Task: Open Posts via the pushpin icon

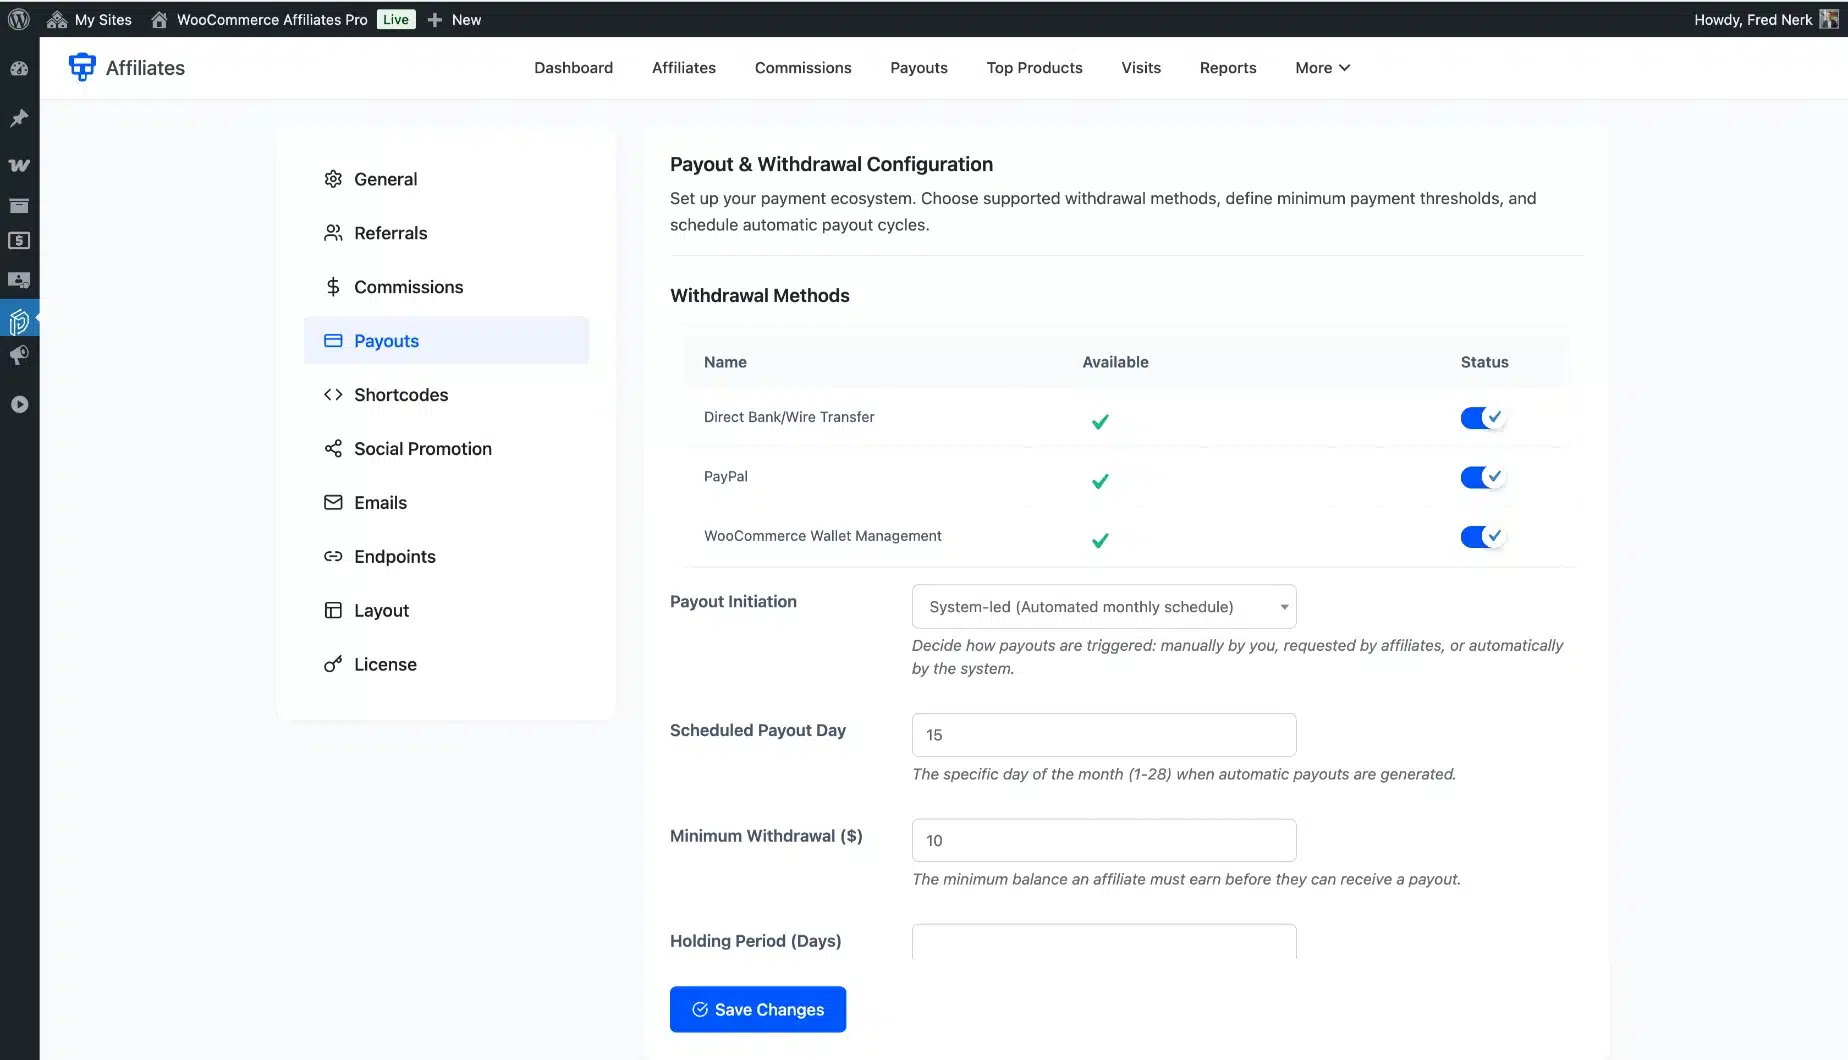Action: pyautogui.click(x=19, y=119)
